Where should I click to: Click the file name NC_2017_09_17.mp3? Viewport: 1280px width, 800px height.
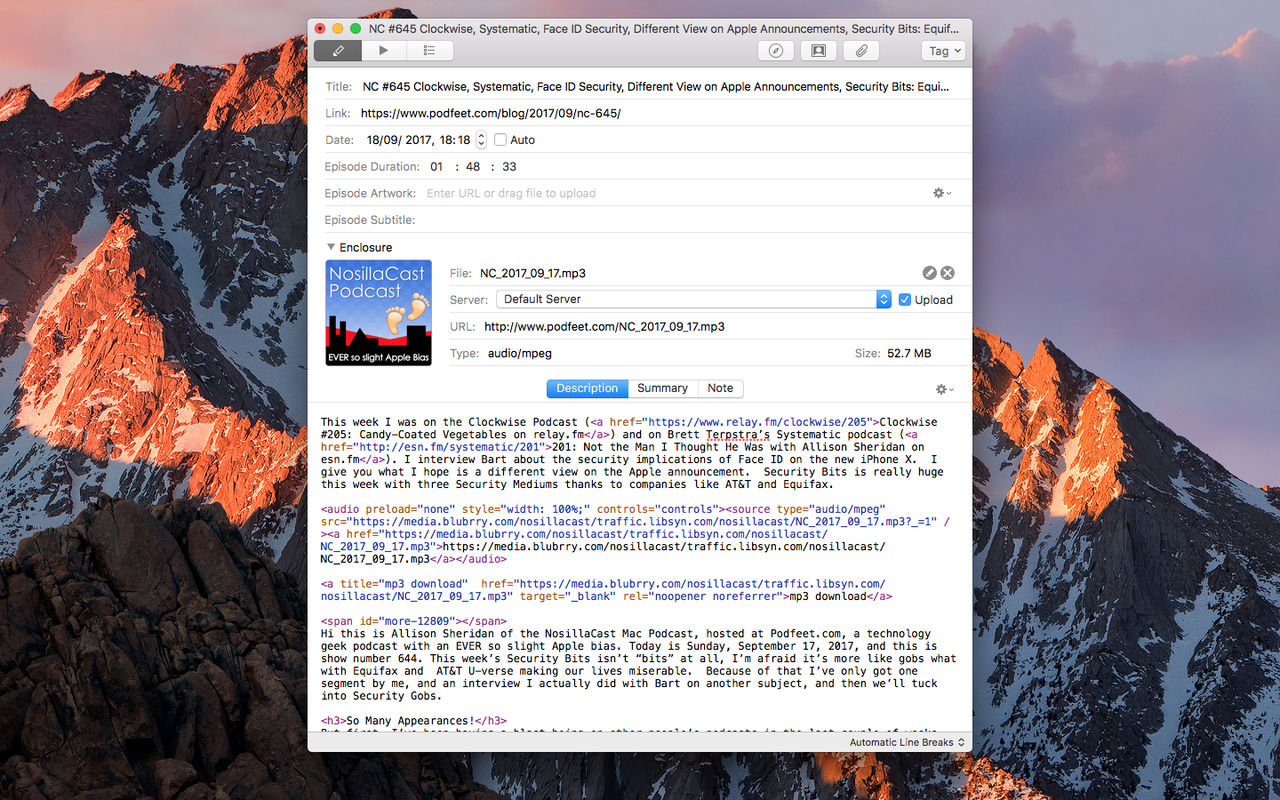tap(533, 273)
